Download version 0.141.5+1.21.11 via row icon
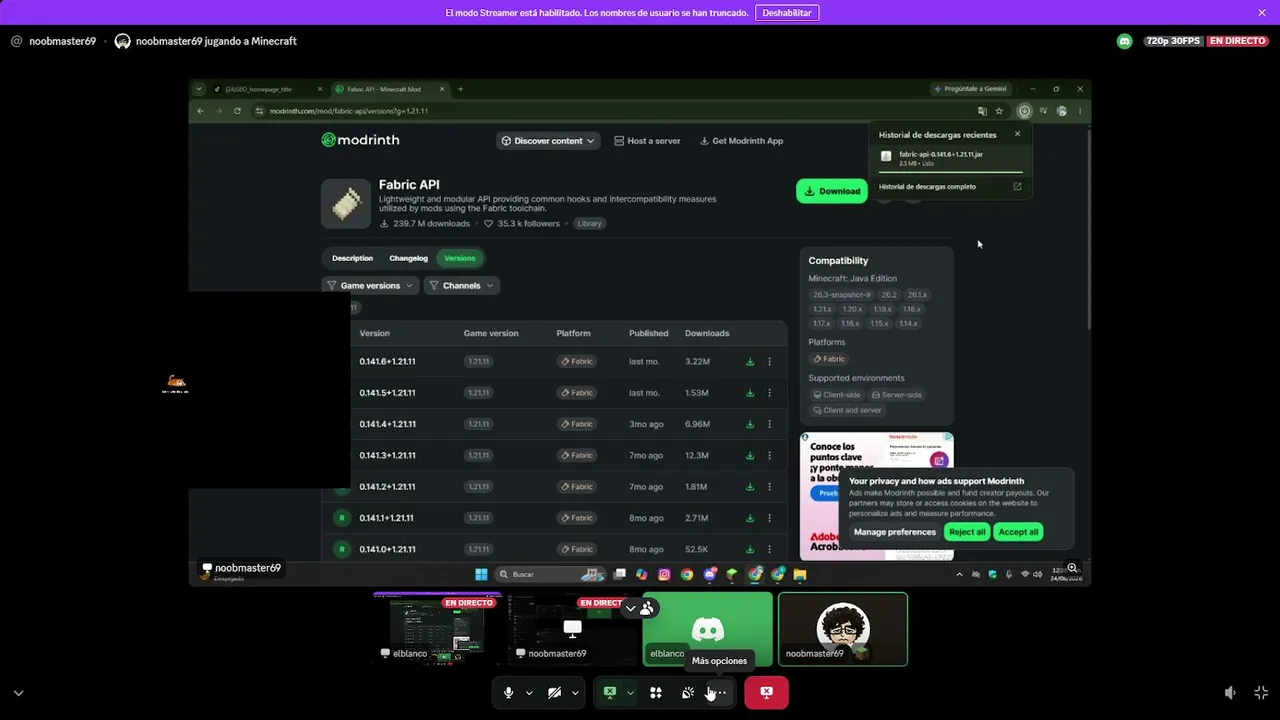The image size is (1280, 720). [750, 393]
